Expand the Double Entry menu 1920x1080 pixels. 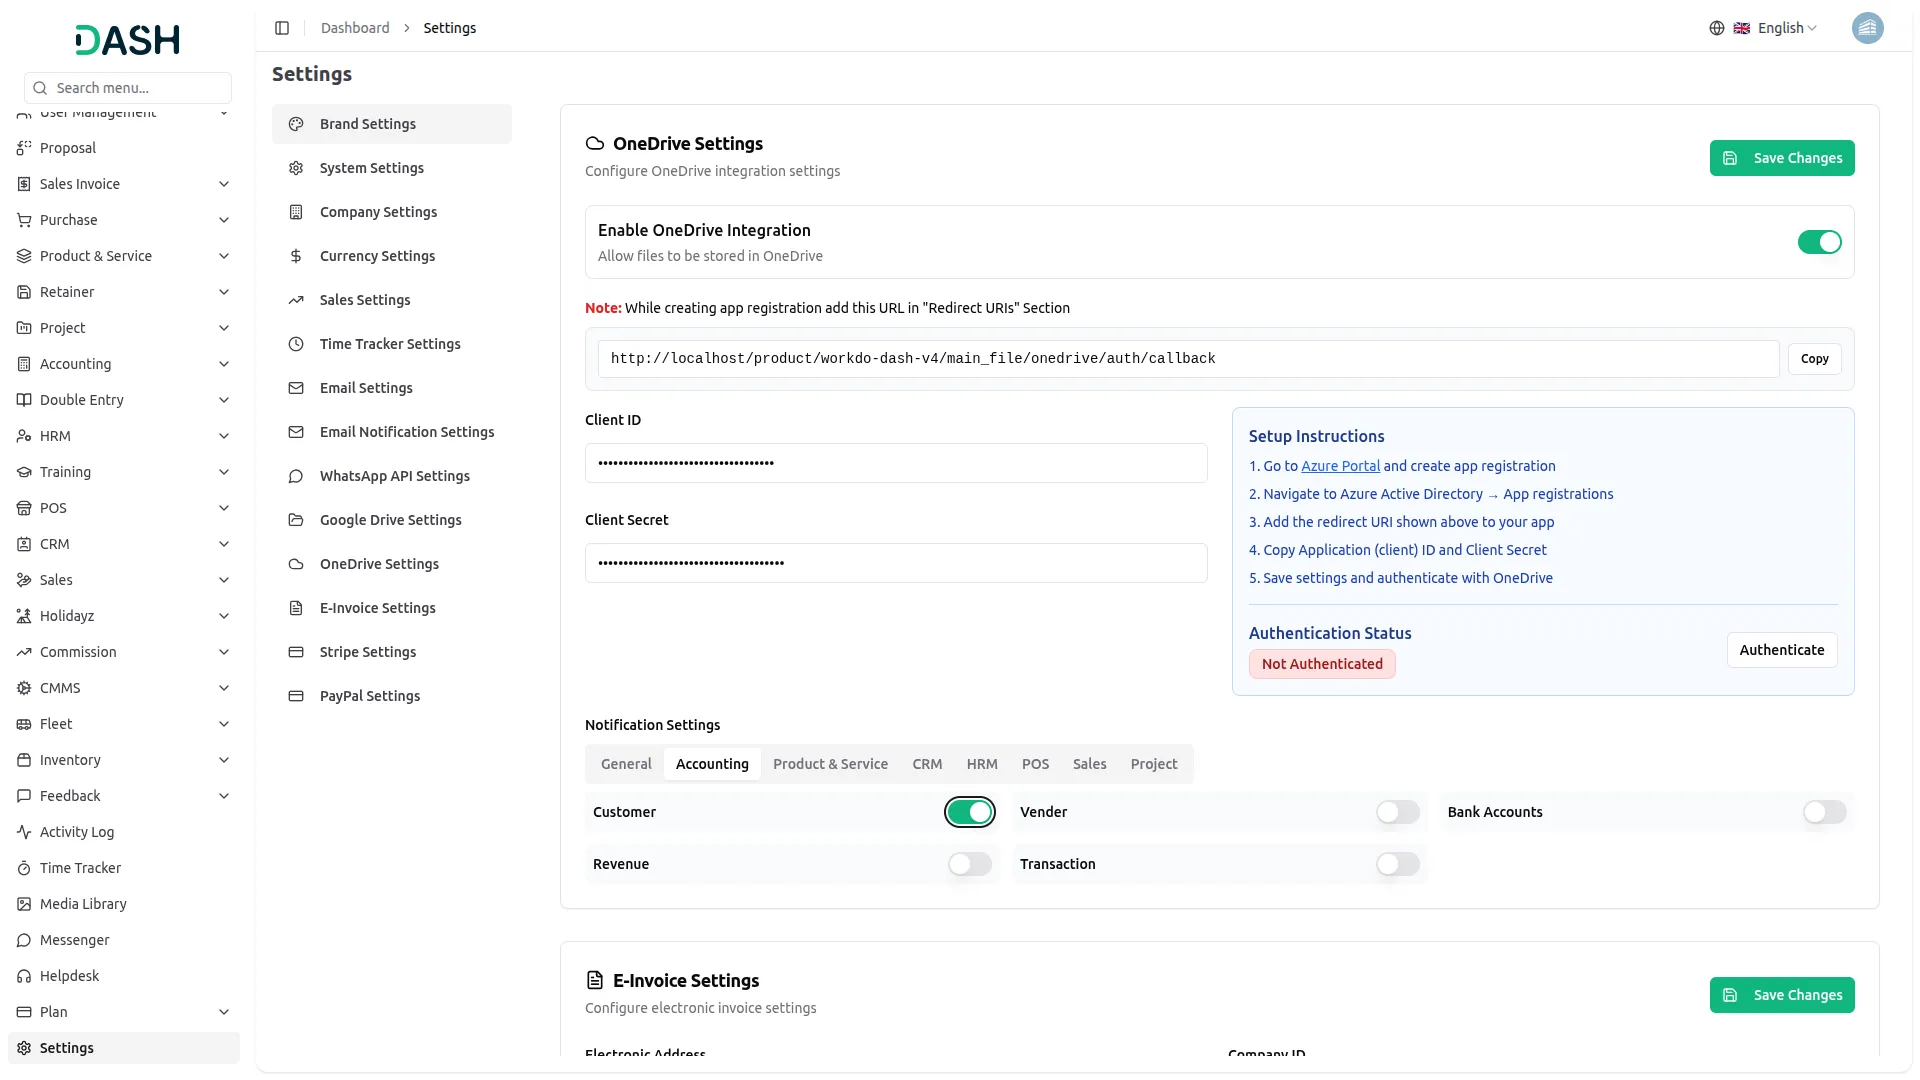tap(224, 399)
